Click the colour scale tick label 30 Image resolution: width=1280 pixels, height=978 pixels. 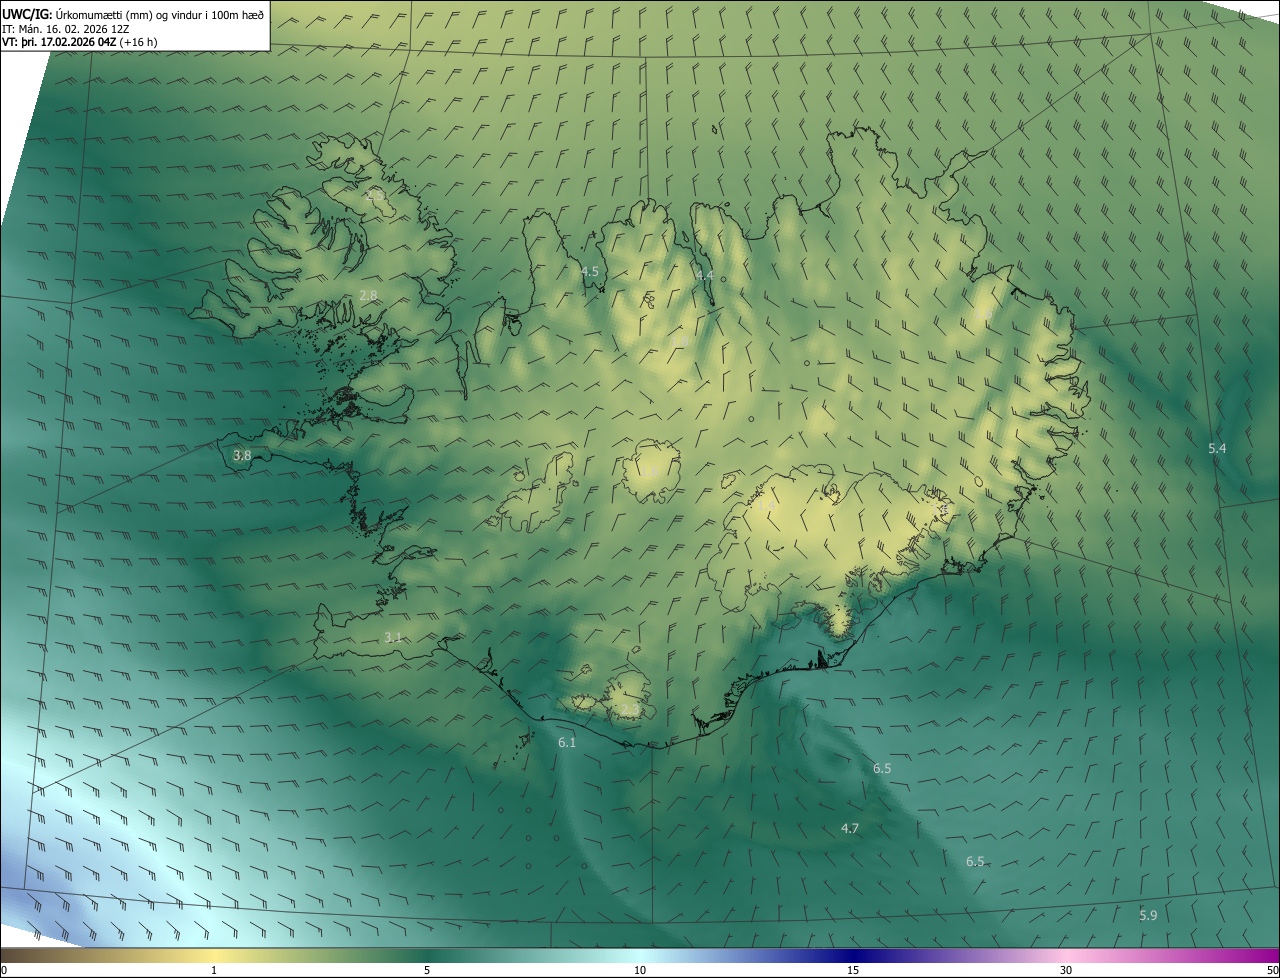click(1066, 970)
